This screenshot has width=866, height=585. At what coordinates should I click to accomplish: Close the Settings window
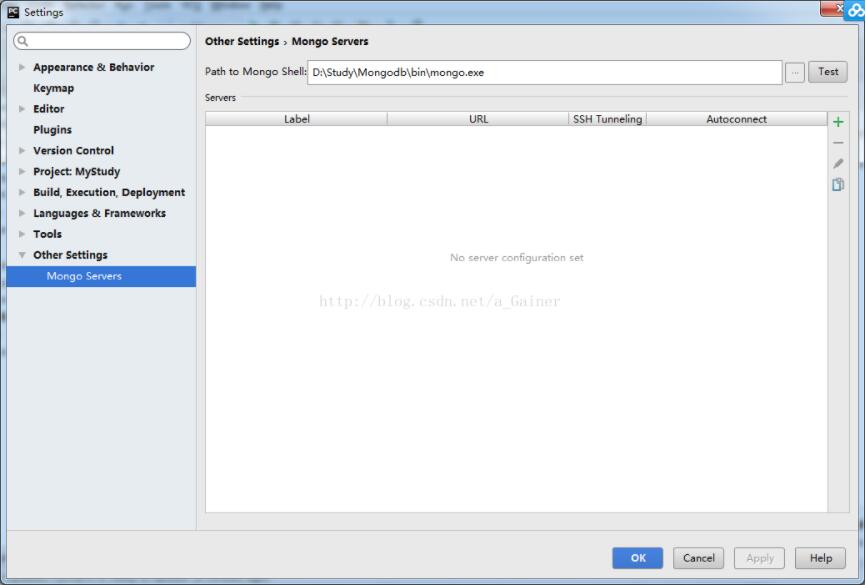tap(833, 8)
